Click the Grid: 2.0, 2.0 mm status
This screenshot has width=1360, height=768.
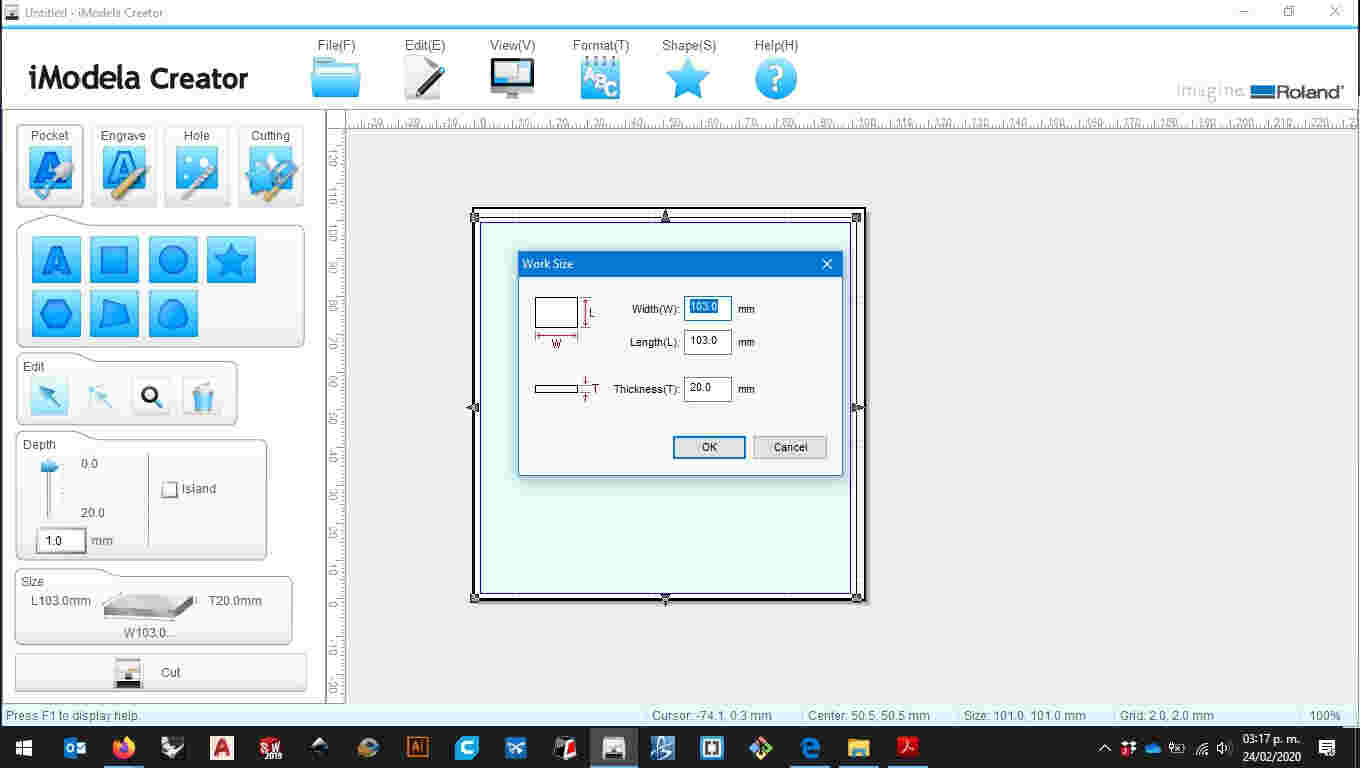click(x=1167, y=716)
